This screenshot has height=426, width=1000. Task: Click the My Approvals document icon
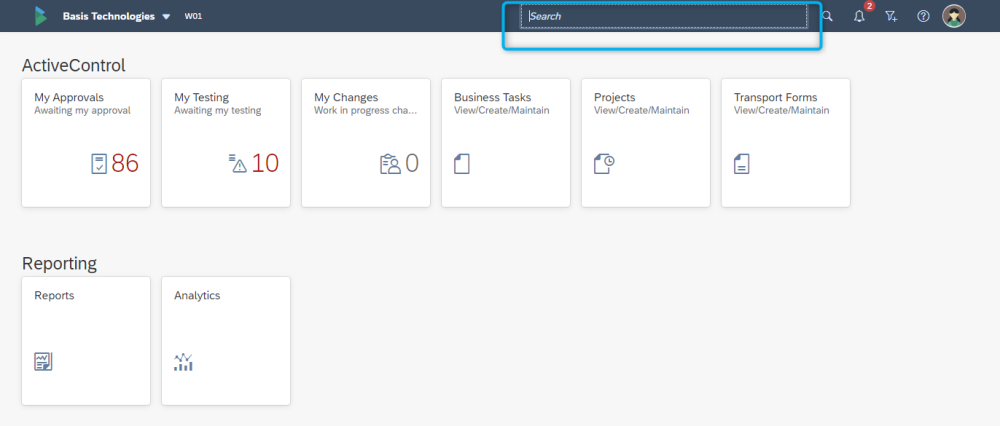coord(98,164)
